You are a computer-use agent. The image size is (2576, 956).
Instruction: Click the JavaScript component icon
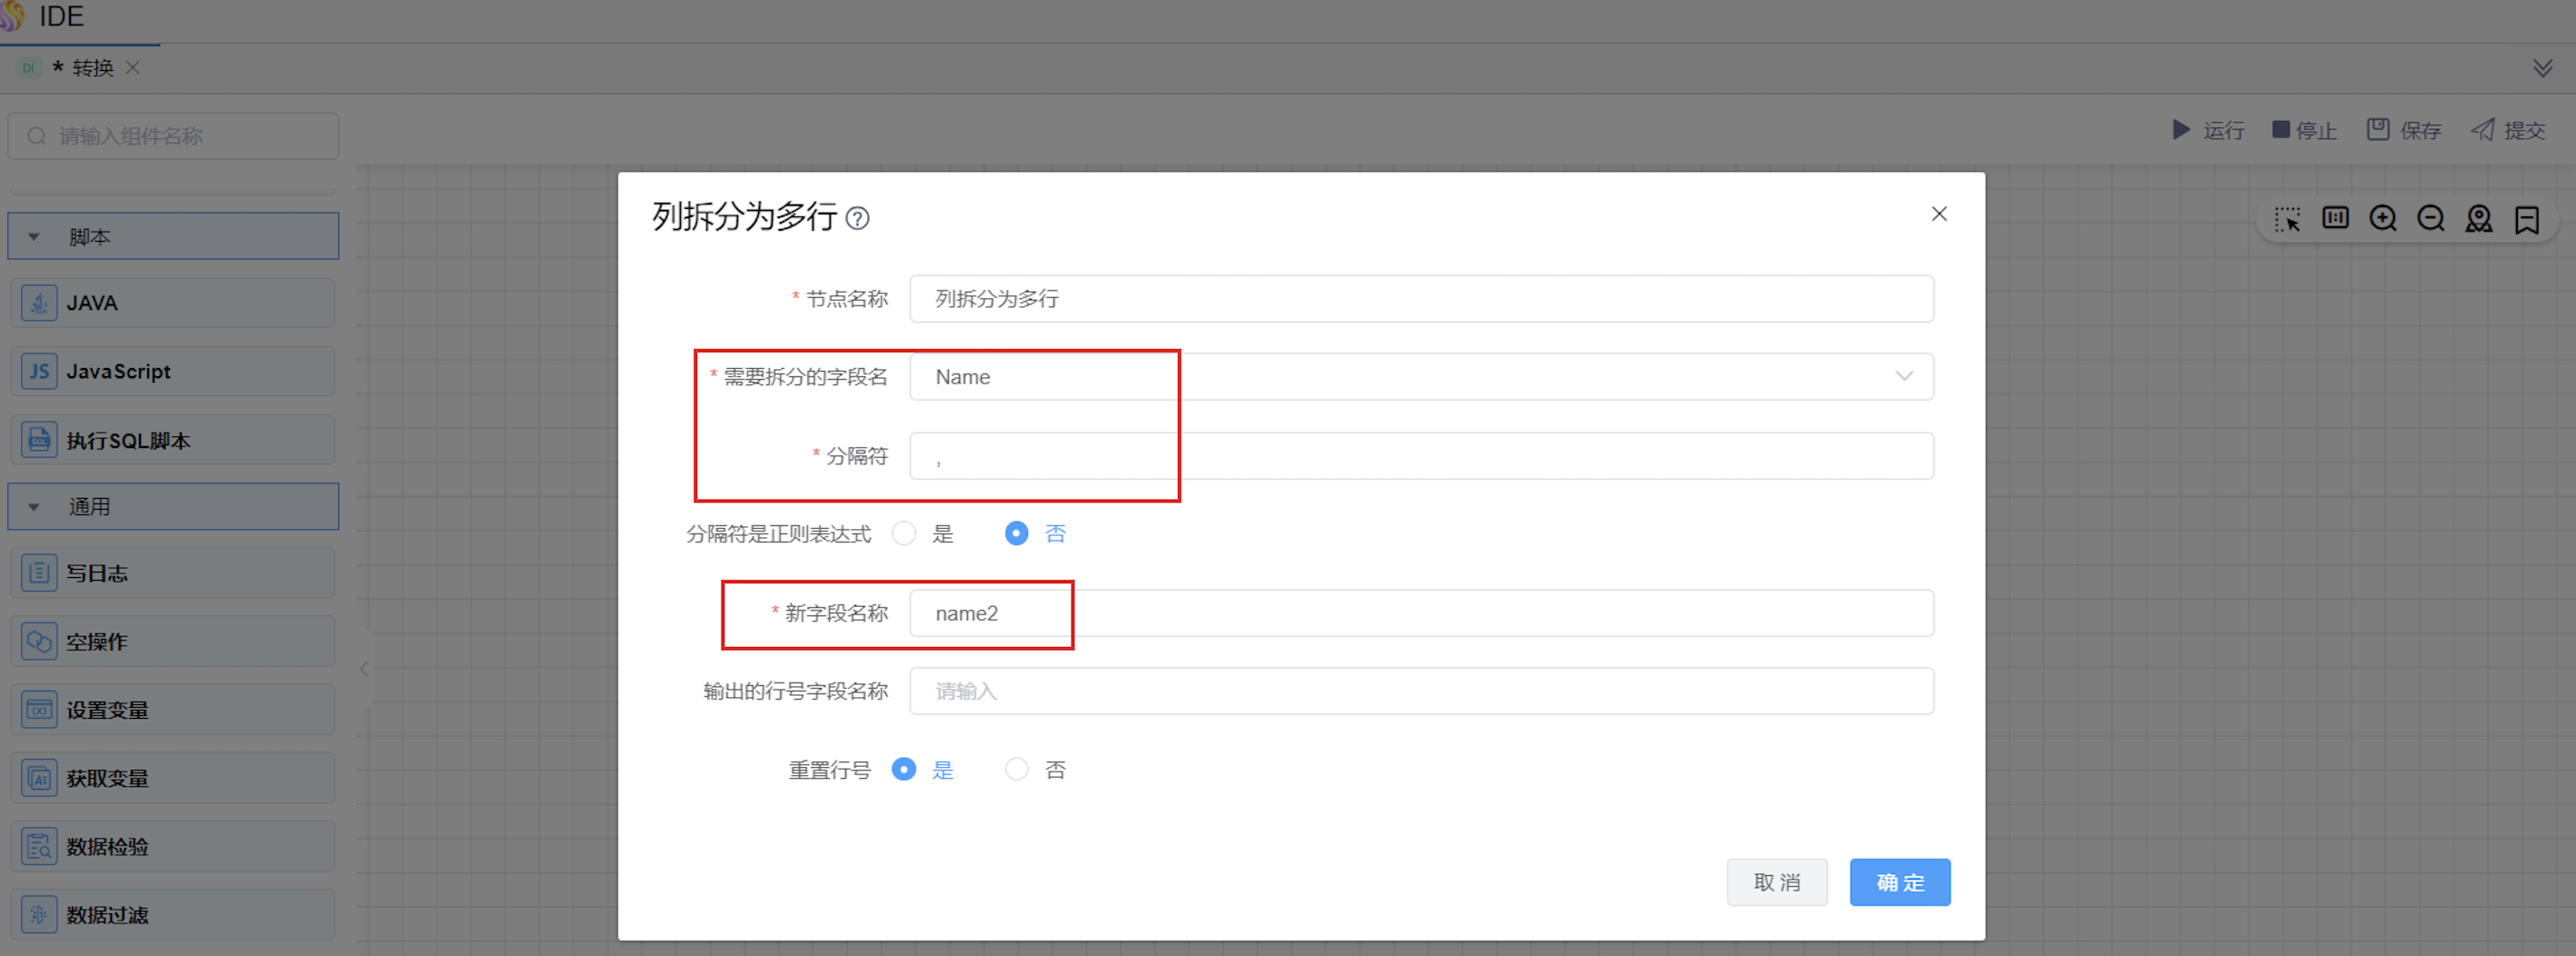pyautogui.click(x=39, y=372)
